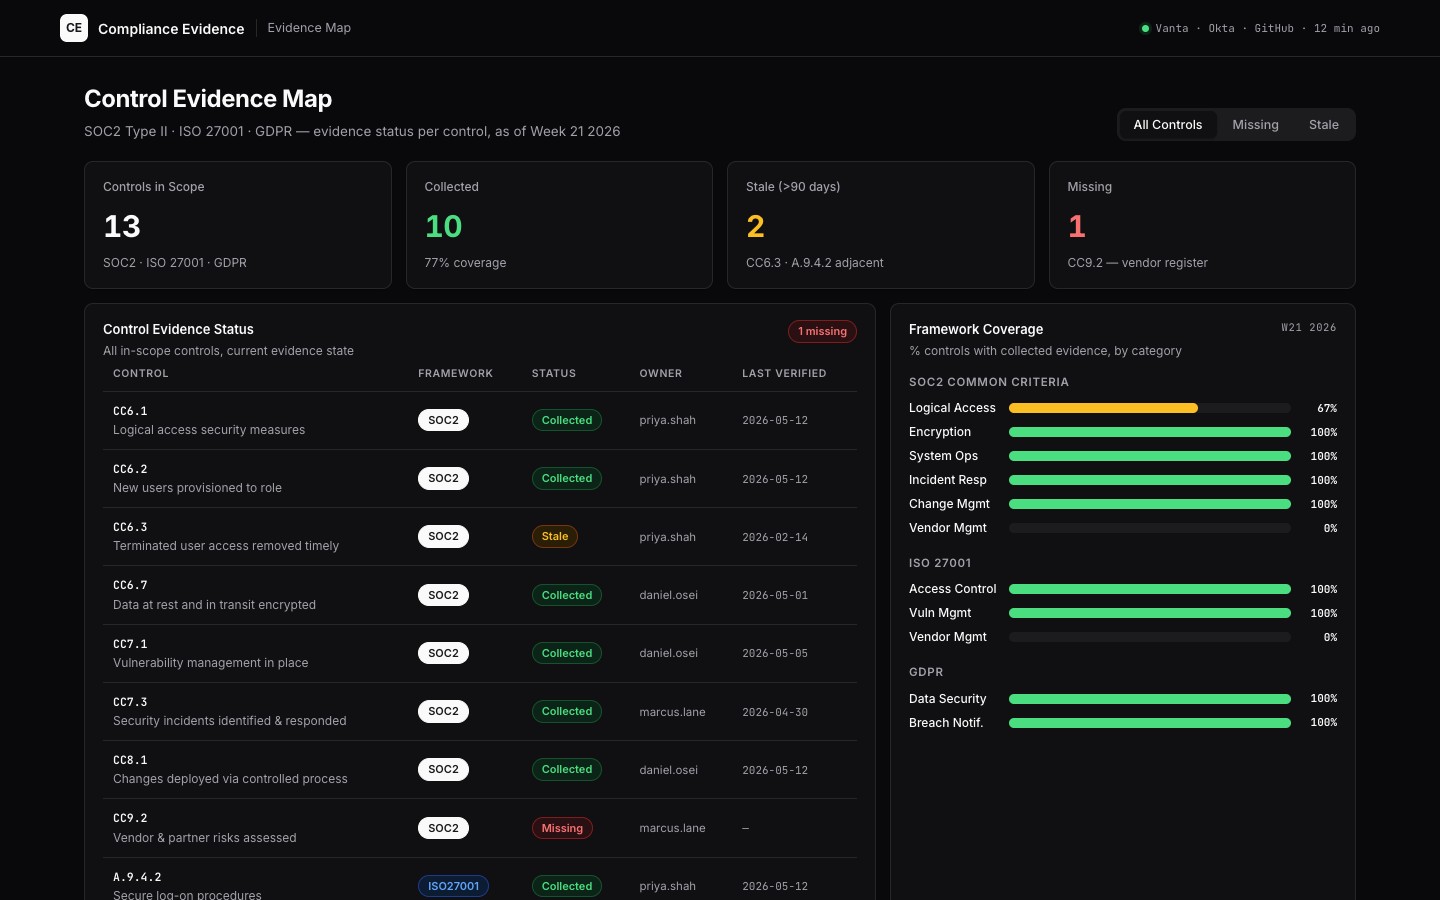Click the Missing status badge for CC9.2
The image size is (1440, 900).
pyautogui.click(x=562, y=828)
